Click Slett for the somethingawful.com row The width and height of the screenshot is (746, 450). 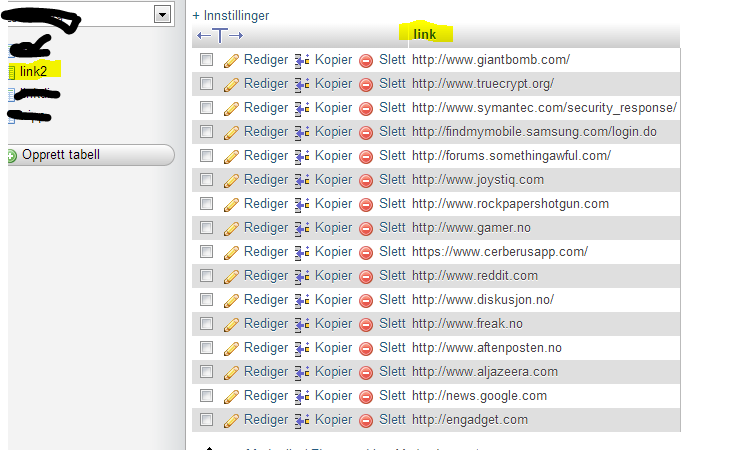[x=392, y=156]
